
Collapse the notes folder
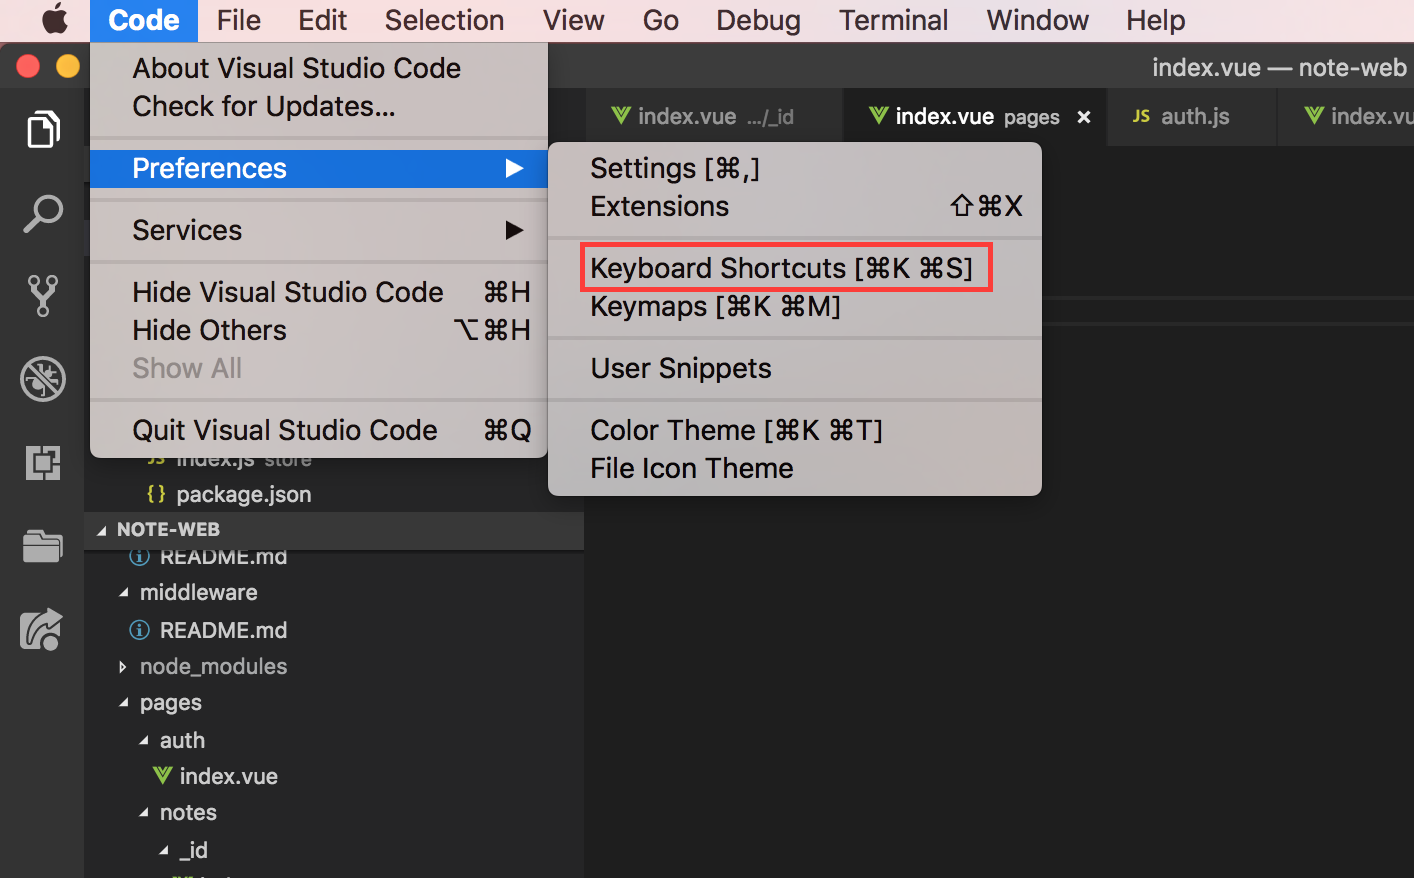(143, 813)
